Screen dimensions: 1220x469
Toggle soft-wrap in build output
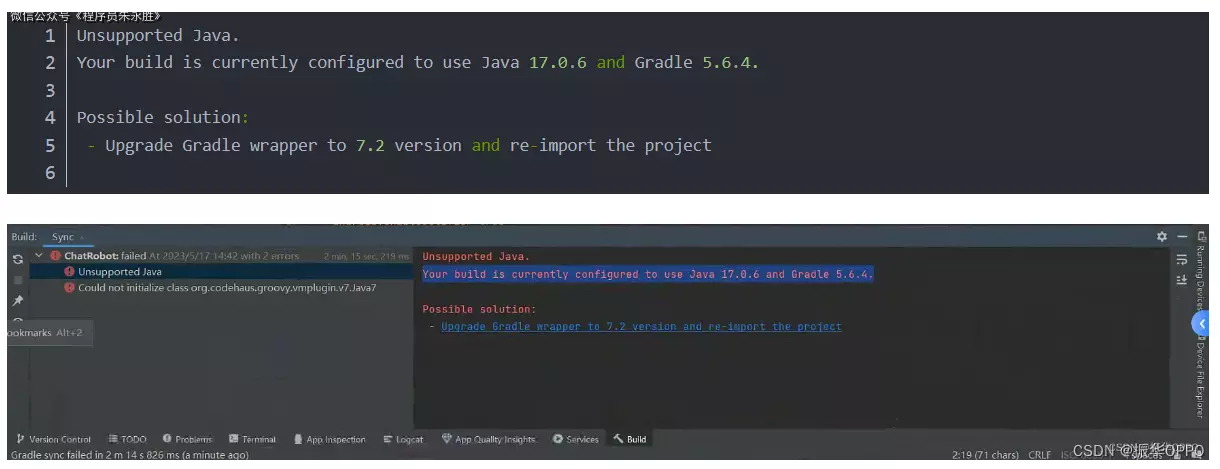[x=1181, y=259]
